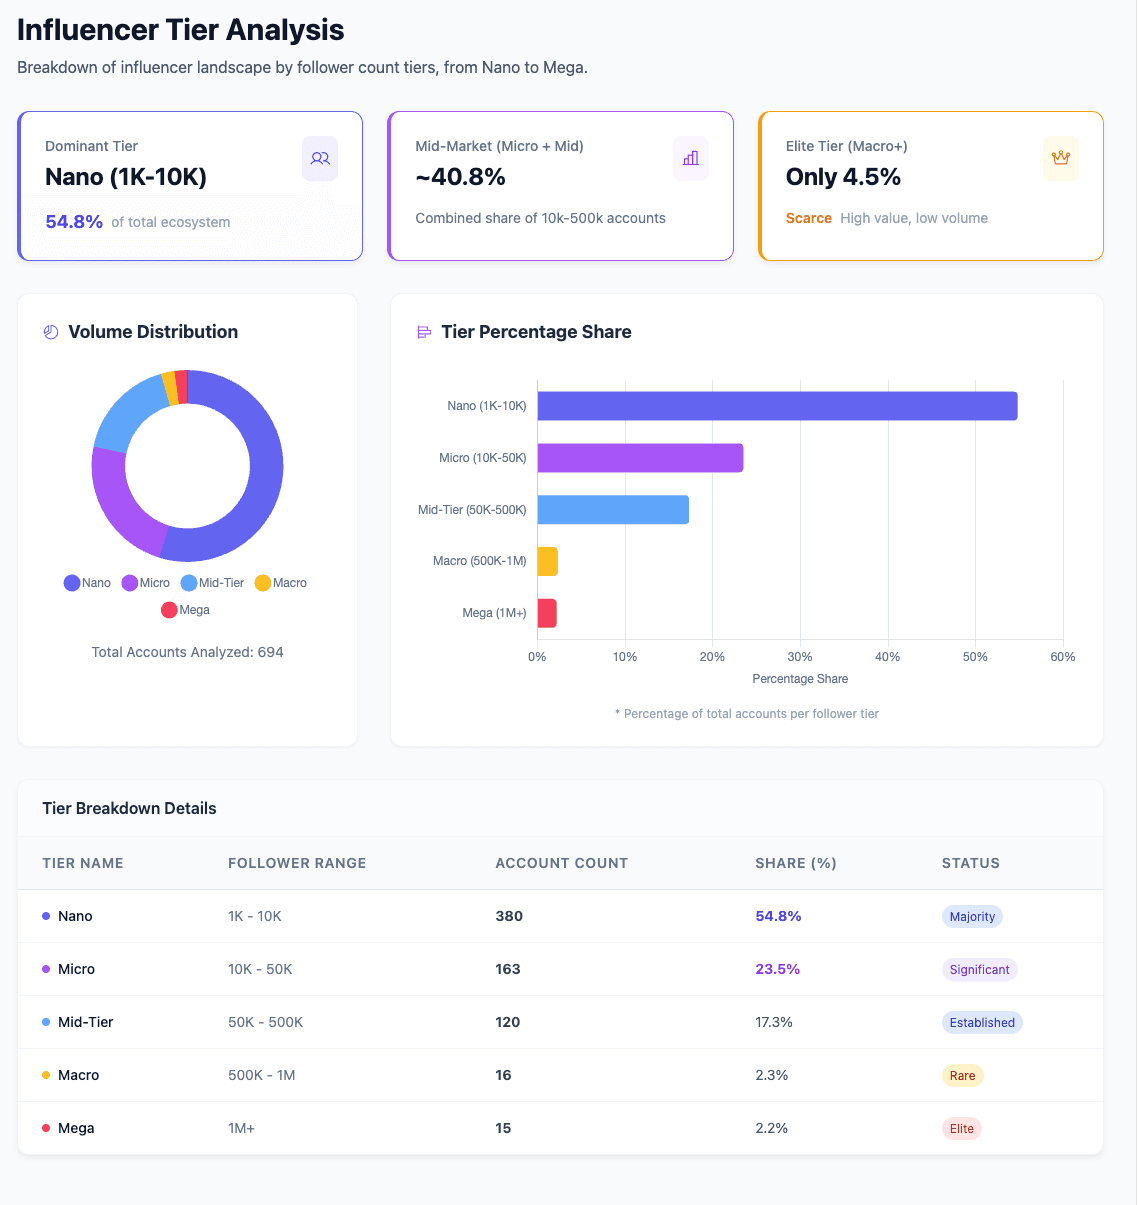Click the Nano (1K-10K) horizontal bar

pos(777,406)
